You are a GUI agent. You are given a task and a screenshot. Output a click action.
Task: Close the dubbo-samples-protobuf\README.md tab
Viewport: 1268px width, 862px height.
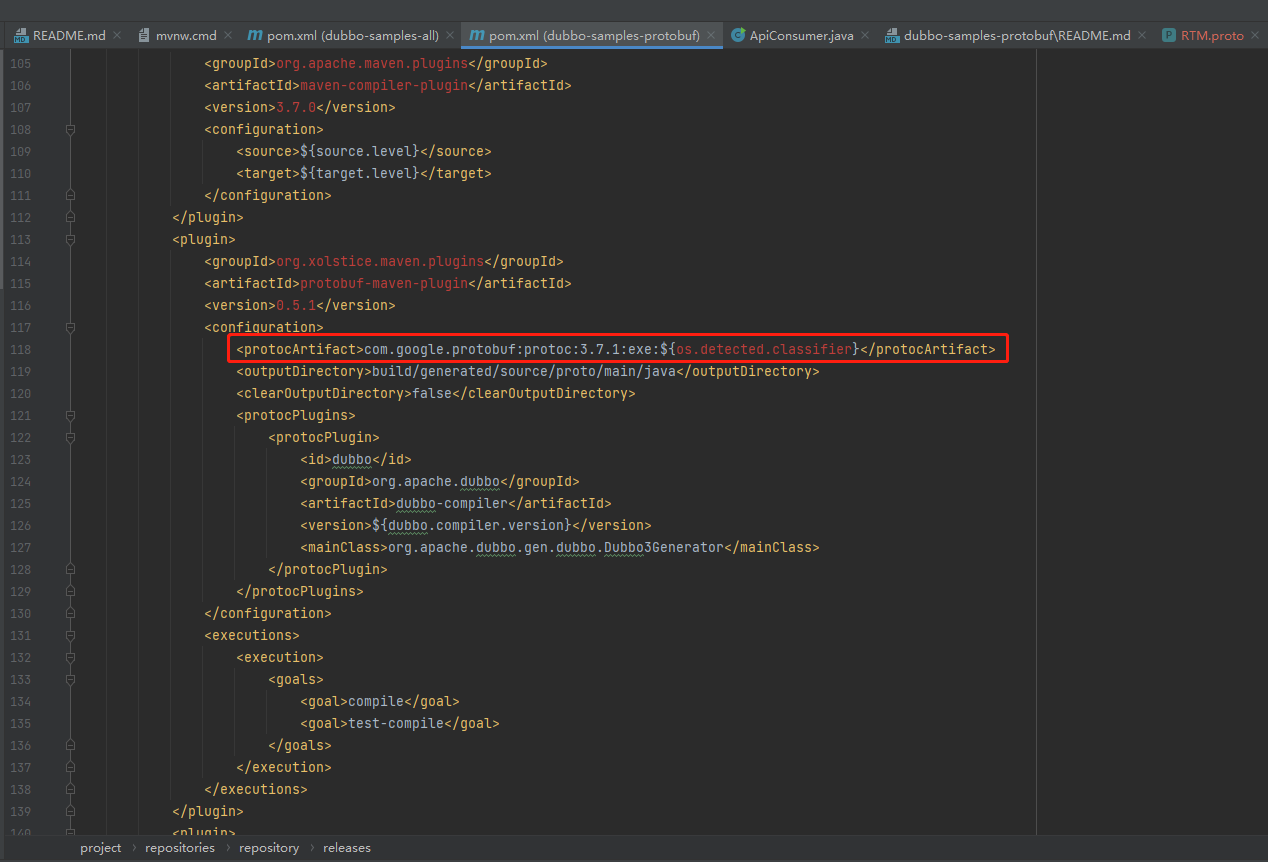pos(1143,35)
